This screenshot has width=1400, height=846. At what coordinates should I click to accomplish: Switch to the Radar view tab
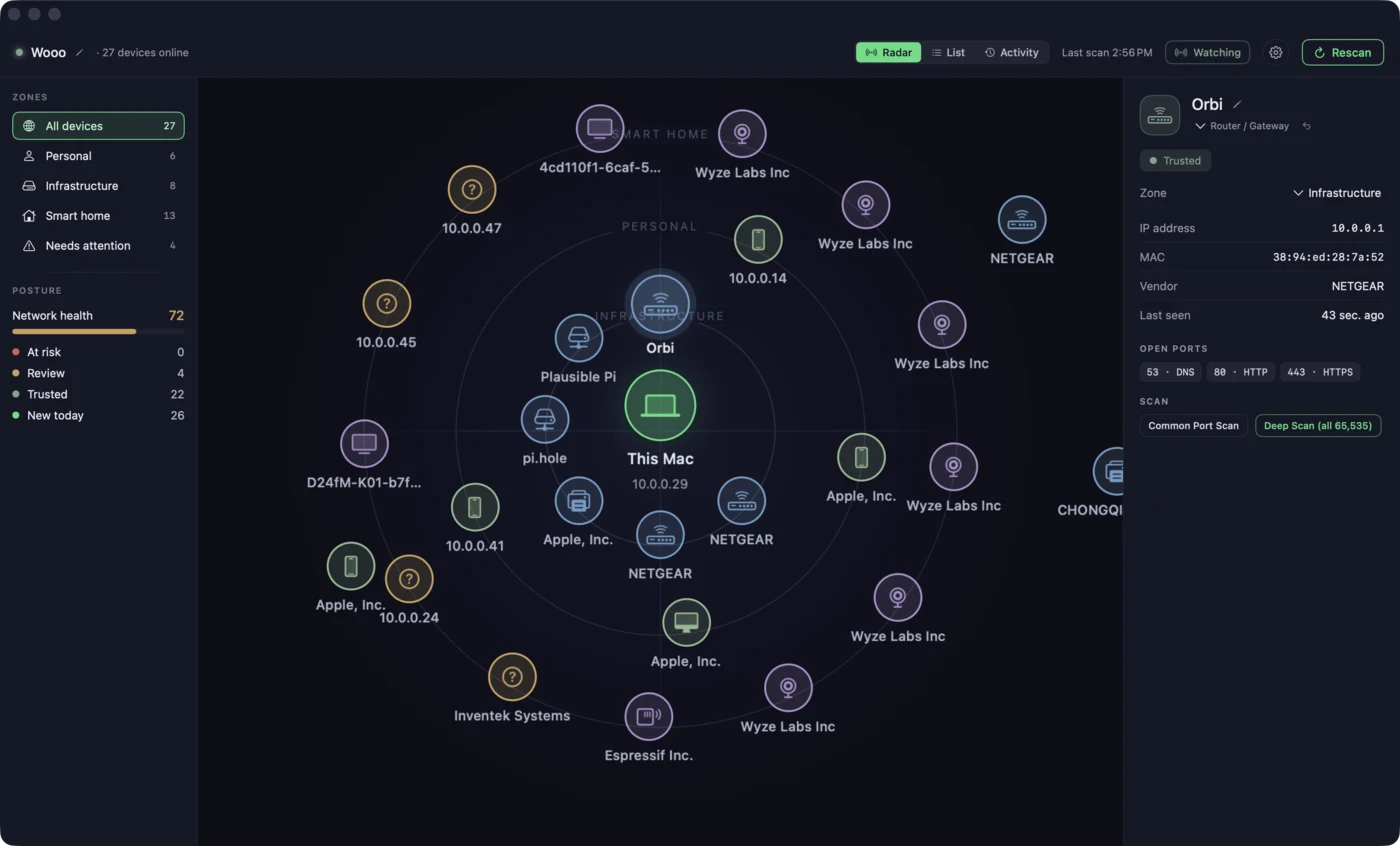tap(889, 52)
